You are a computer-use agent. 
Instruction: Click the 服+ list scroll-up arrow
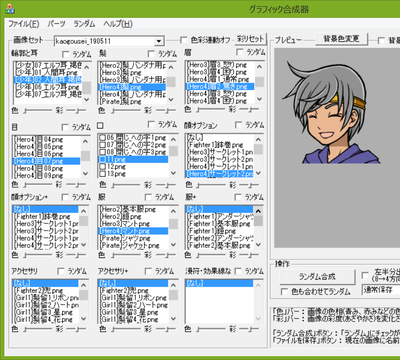coord(259,211)
